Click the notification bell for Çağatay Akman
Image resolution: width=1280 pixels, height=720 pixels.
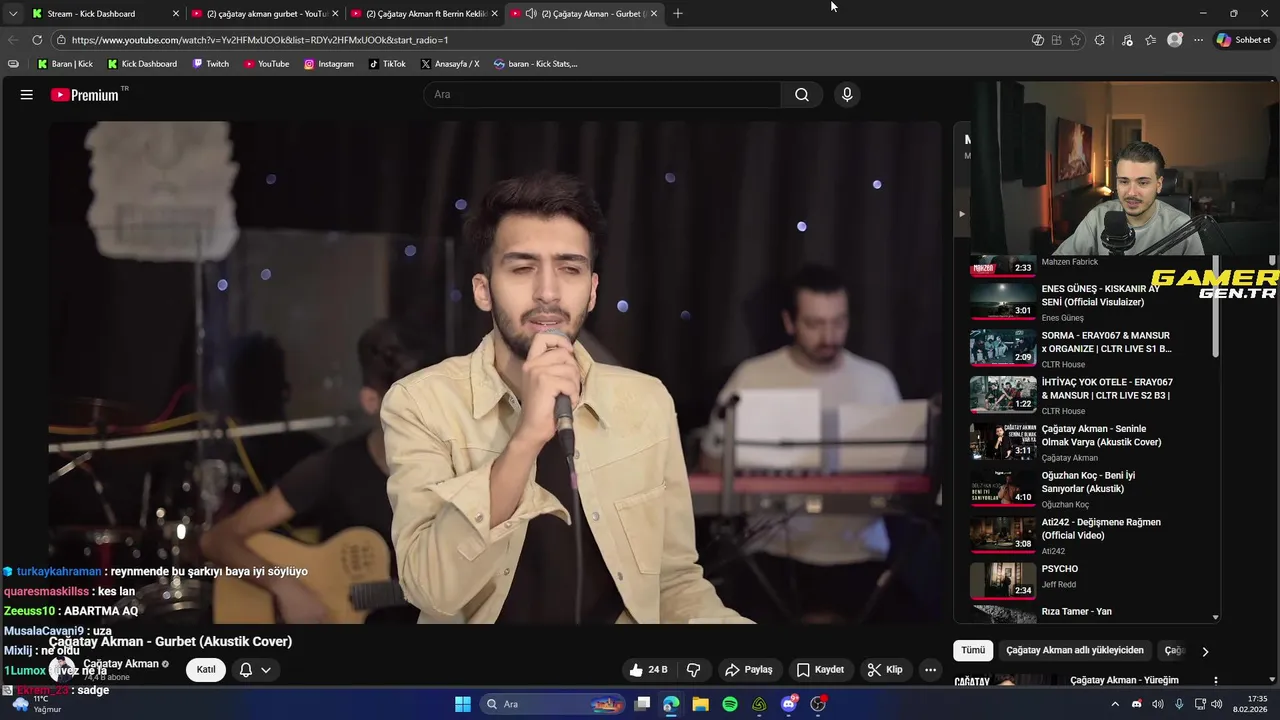pos(246,670)
